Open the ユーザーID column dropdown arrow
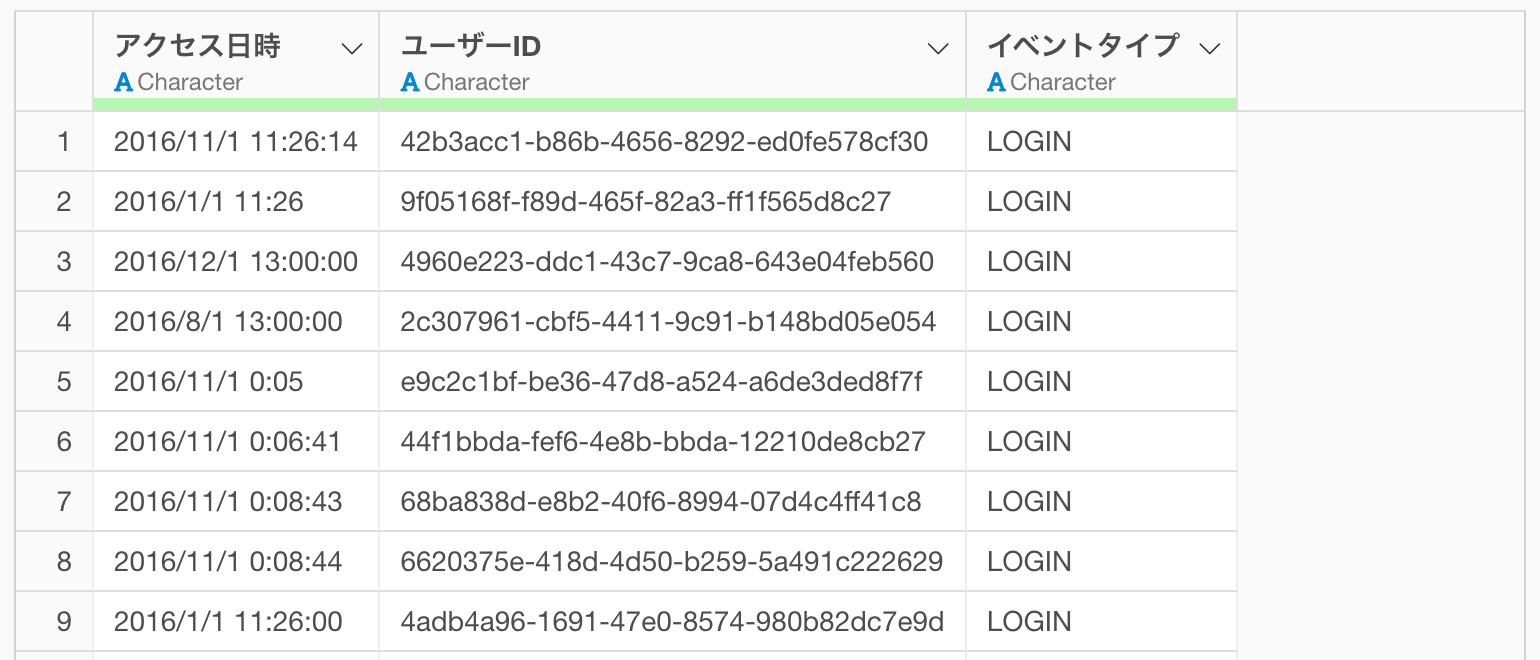1540x660 pixels. tap(938, 49)
